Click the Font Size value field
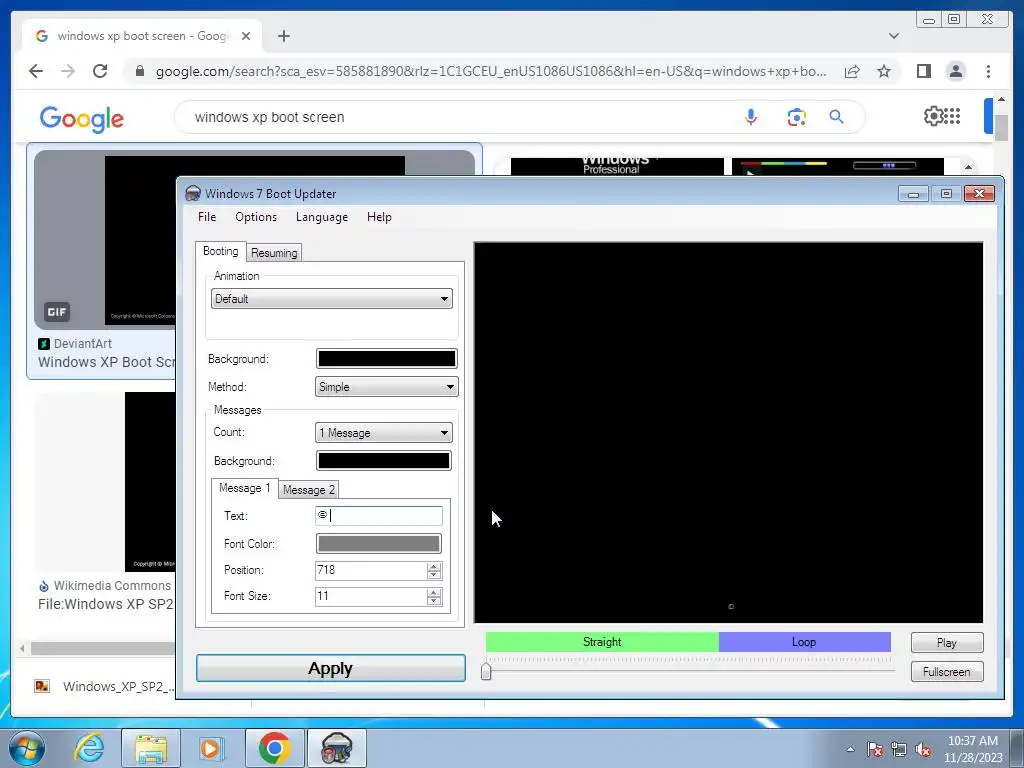1024x768 pixels. pyautogui.click(x=370, y=596)
